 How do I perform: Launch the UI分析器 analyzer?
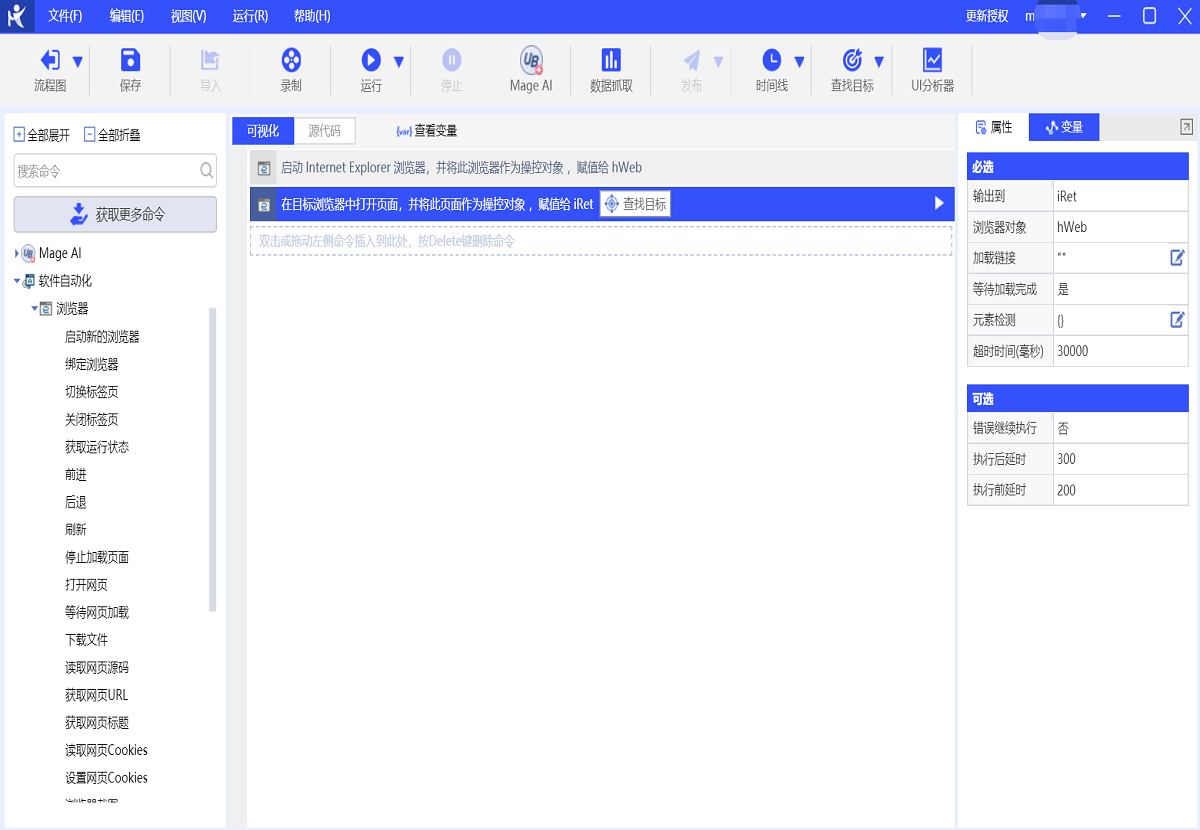pos(932,61)
